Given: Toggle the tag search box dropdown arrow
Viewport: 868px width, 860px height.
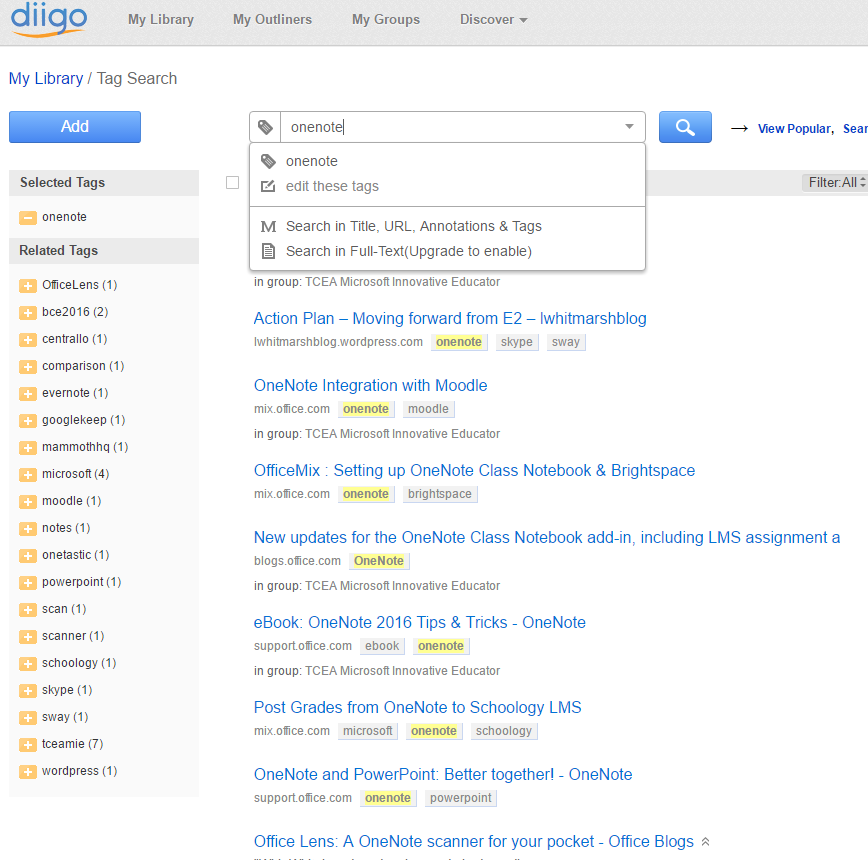Looking at the screenshot, I should coord(629,127).
